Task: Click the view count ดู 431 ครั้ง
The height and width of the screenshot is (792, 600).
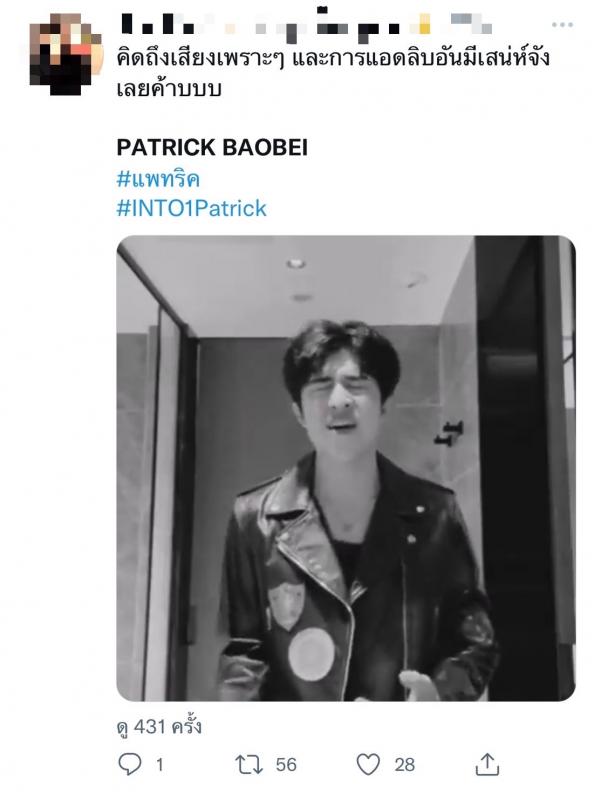Action: coord(159,727)
